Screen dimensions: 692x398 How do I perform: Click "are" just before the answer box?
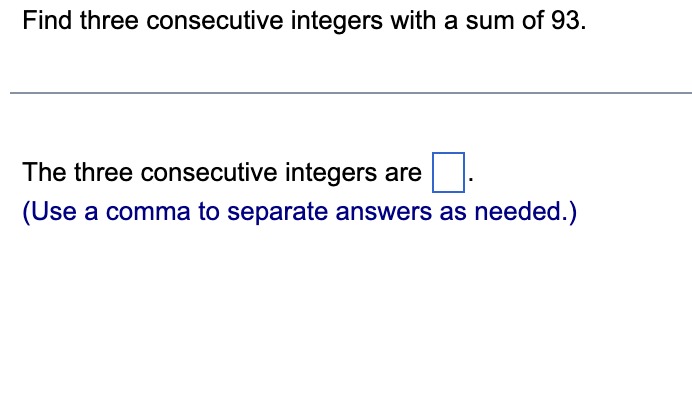click(403, 173)
